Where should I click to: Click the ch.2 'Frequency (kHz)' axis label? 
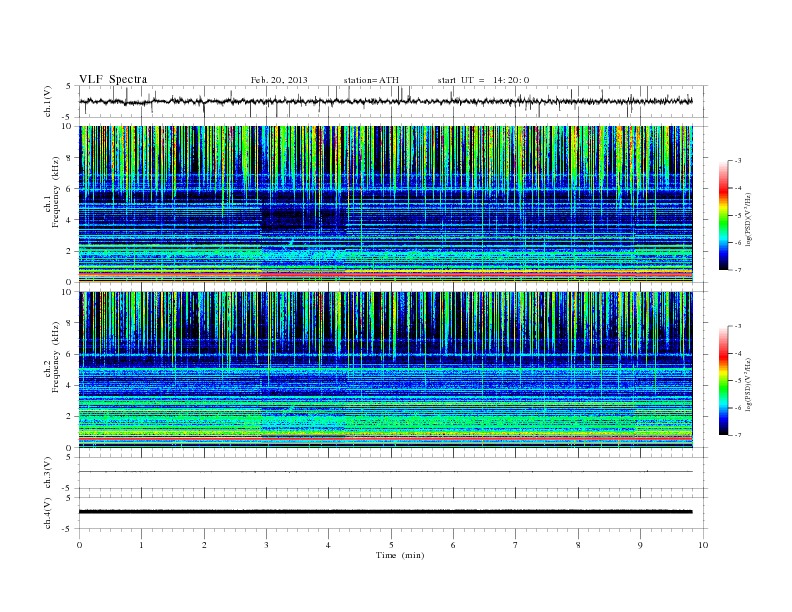[55, 356]
